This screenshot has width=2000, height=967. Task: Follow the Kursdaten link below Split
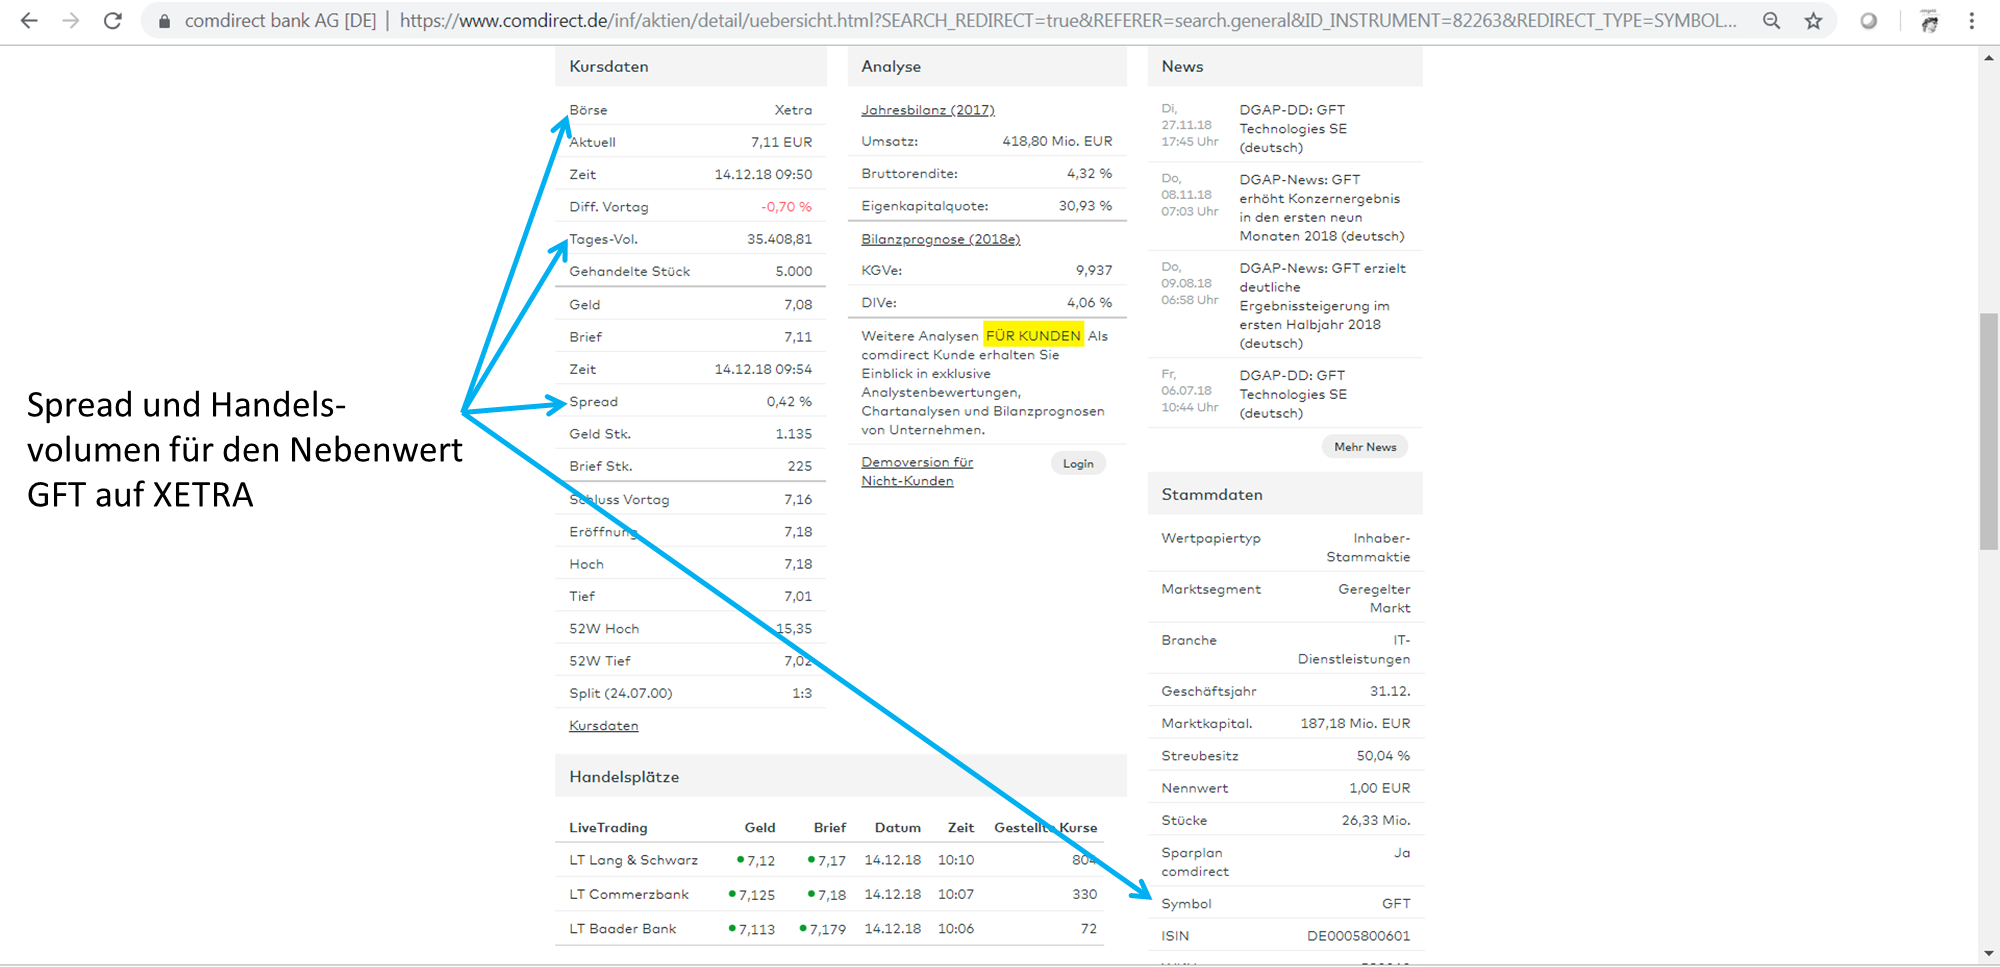[603, 726]
